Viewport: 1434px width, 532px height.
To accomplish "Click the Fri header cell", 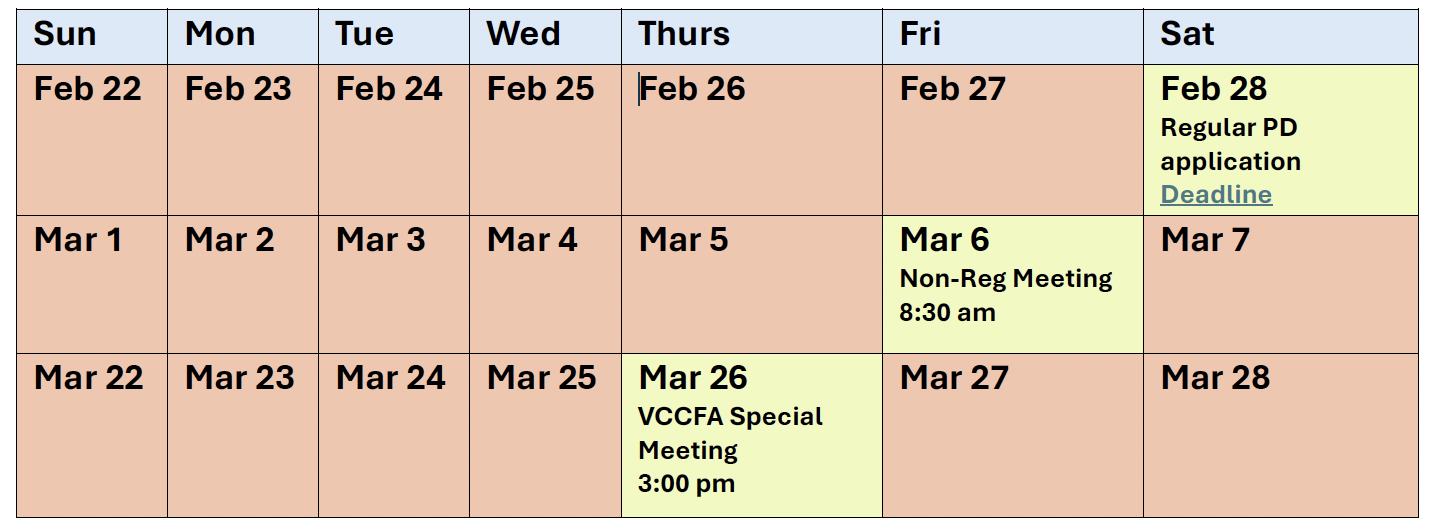I will (1012, 37).
